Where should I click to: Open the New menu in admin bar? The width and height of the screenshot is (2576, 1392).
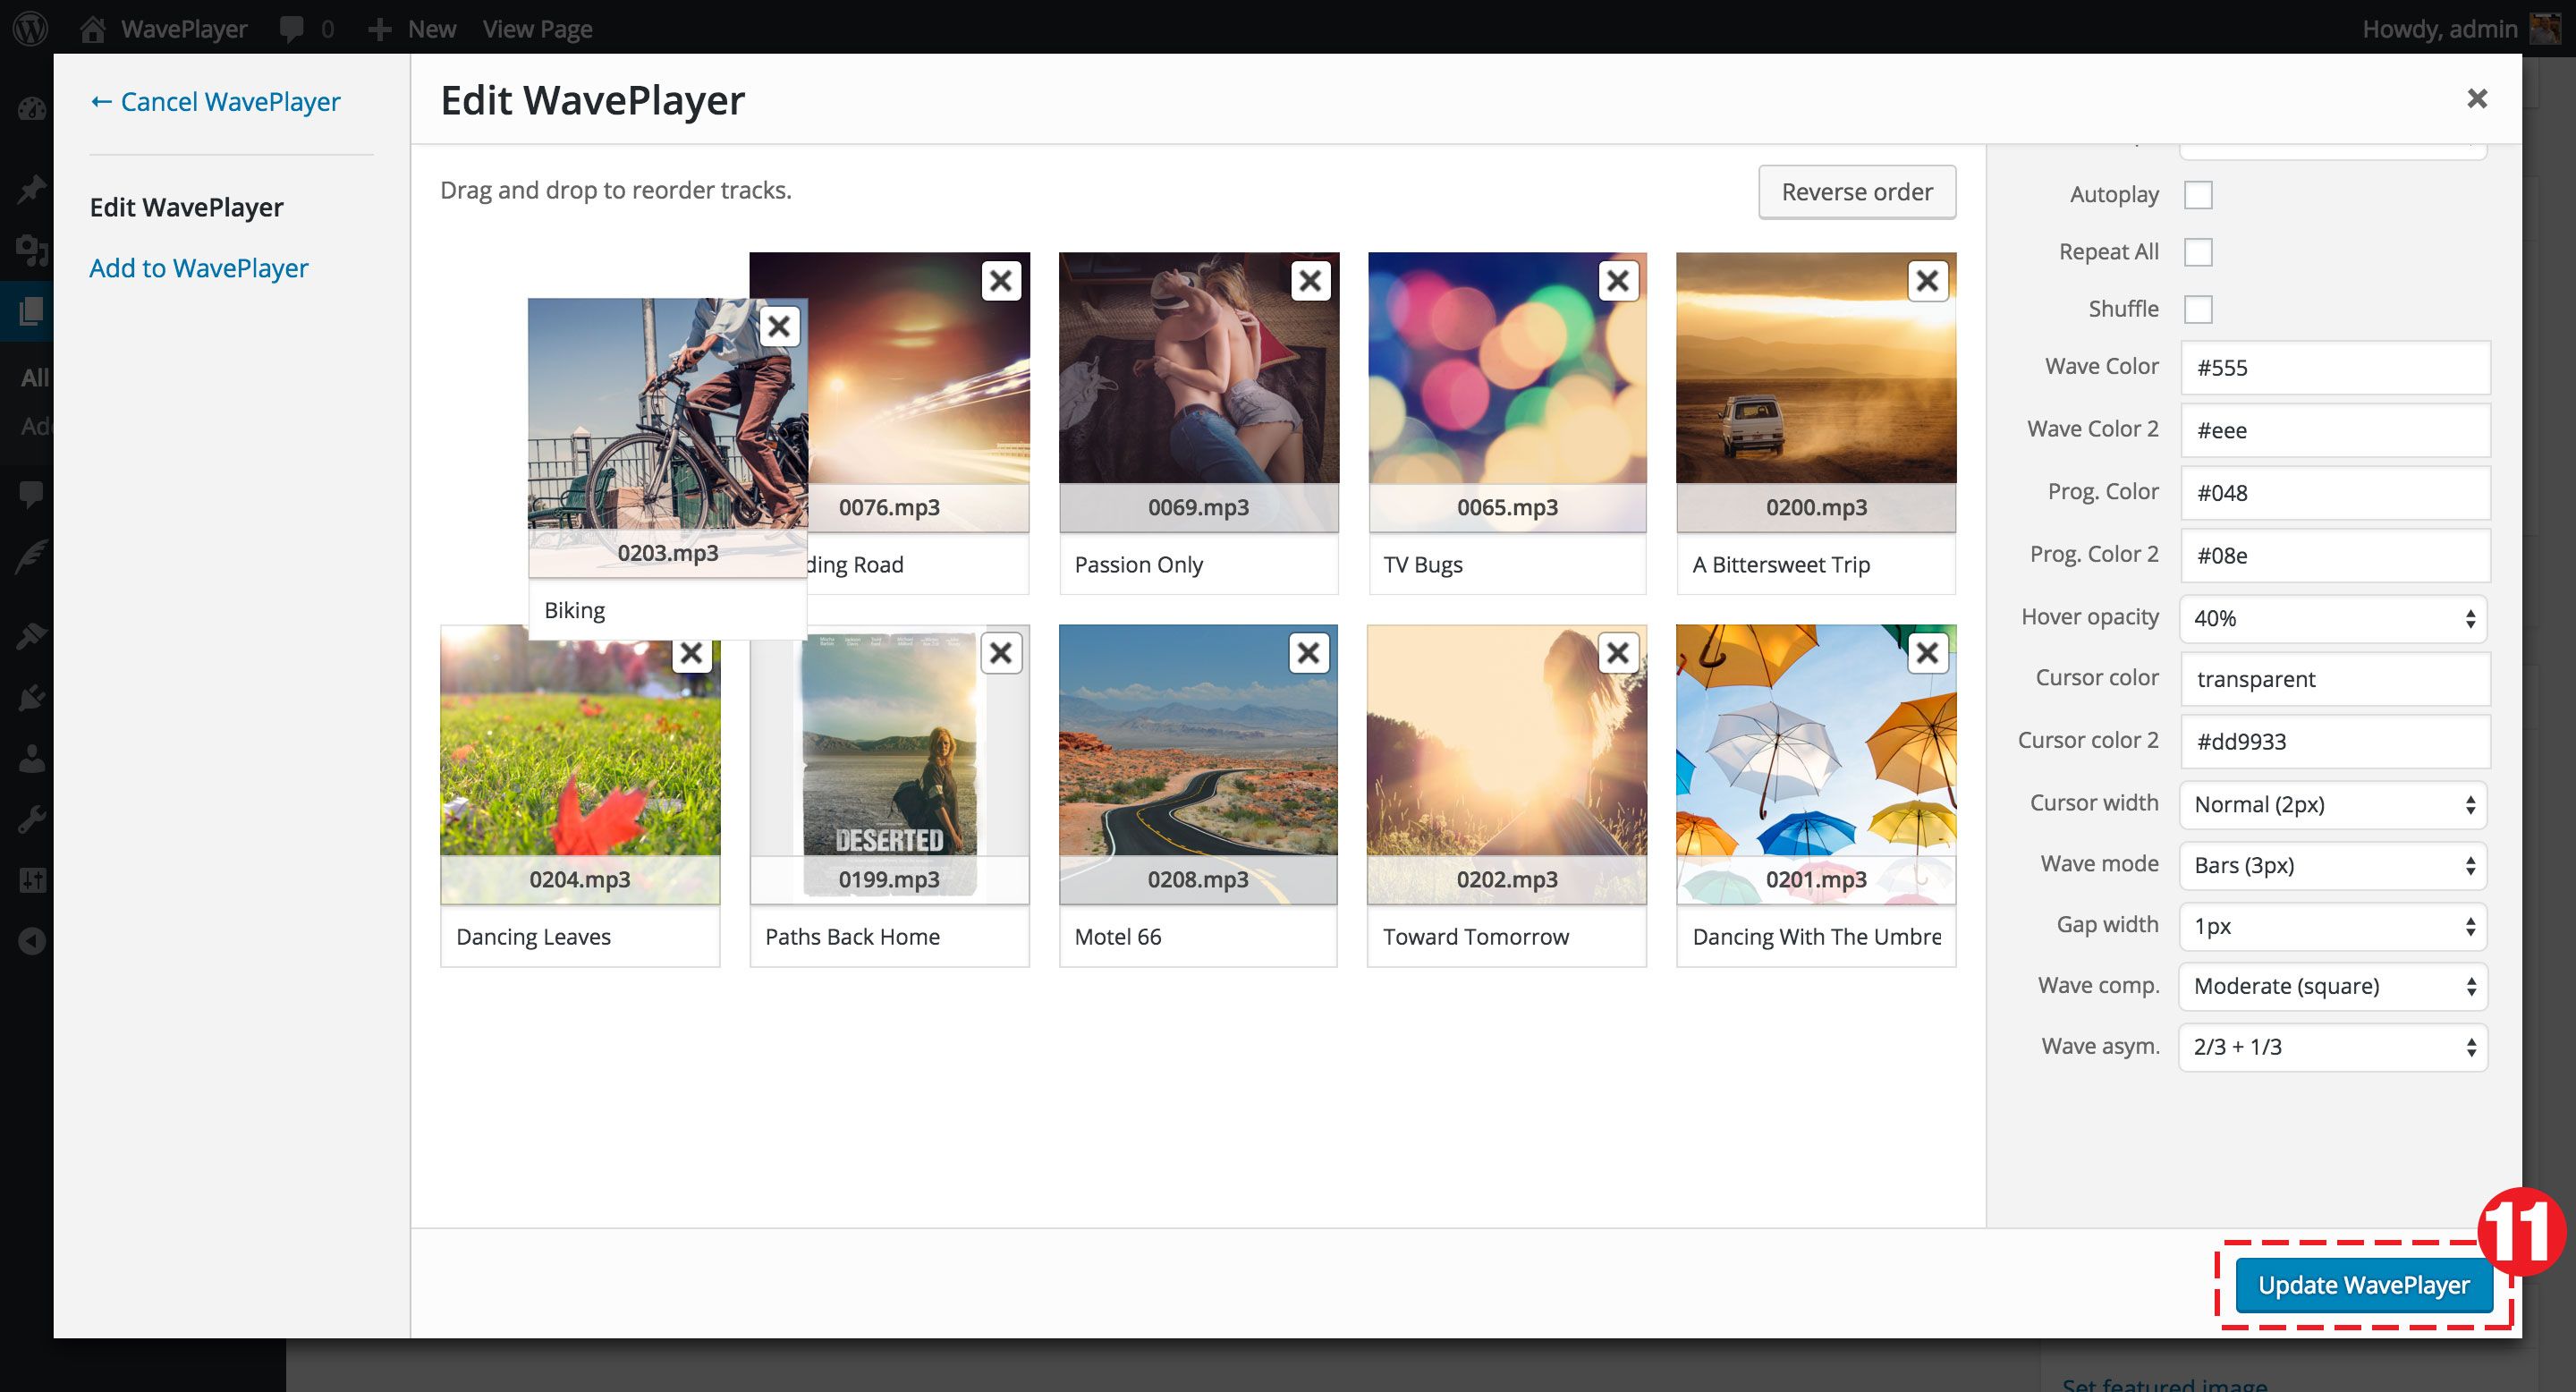(412, 28)
